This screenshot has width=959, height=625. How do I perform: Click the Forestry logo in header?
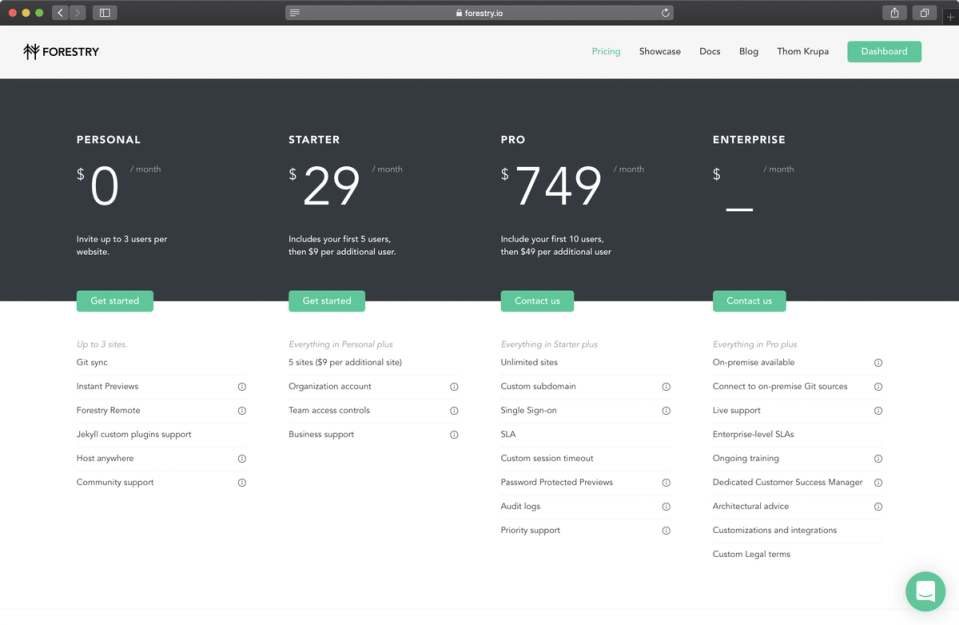[x=61, y=51]
